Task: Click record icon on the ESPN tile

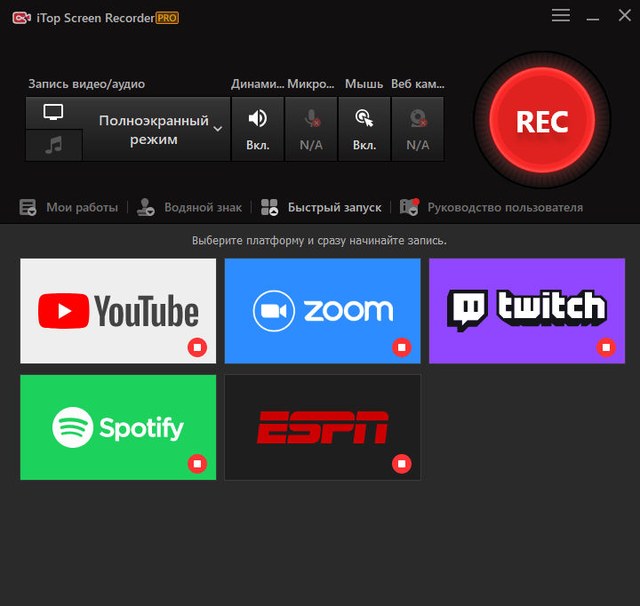Action: [401, 464]
